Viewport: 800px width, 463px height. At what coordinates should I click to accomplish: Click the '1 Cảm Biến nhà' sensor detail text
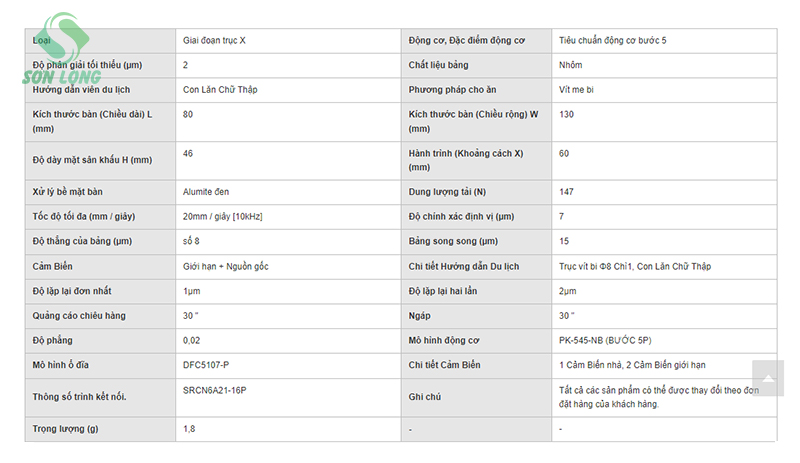point(590,365)
